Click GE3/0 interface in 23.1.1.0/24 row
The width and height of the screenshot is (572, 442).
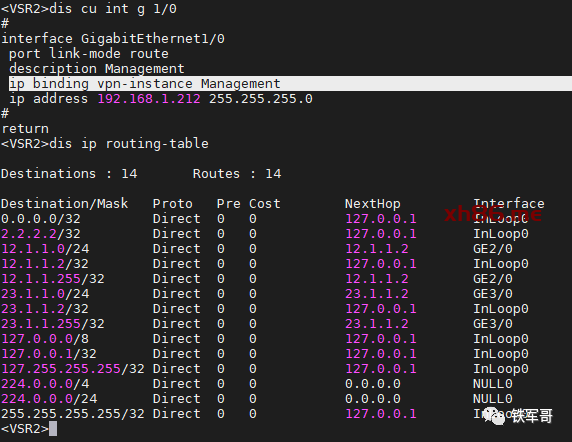click(x=492, y=294)
